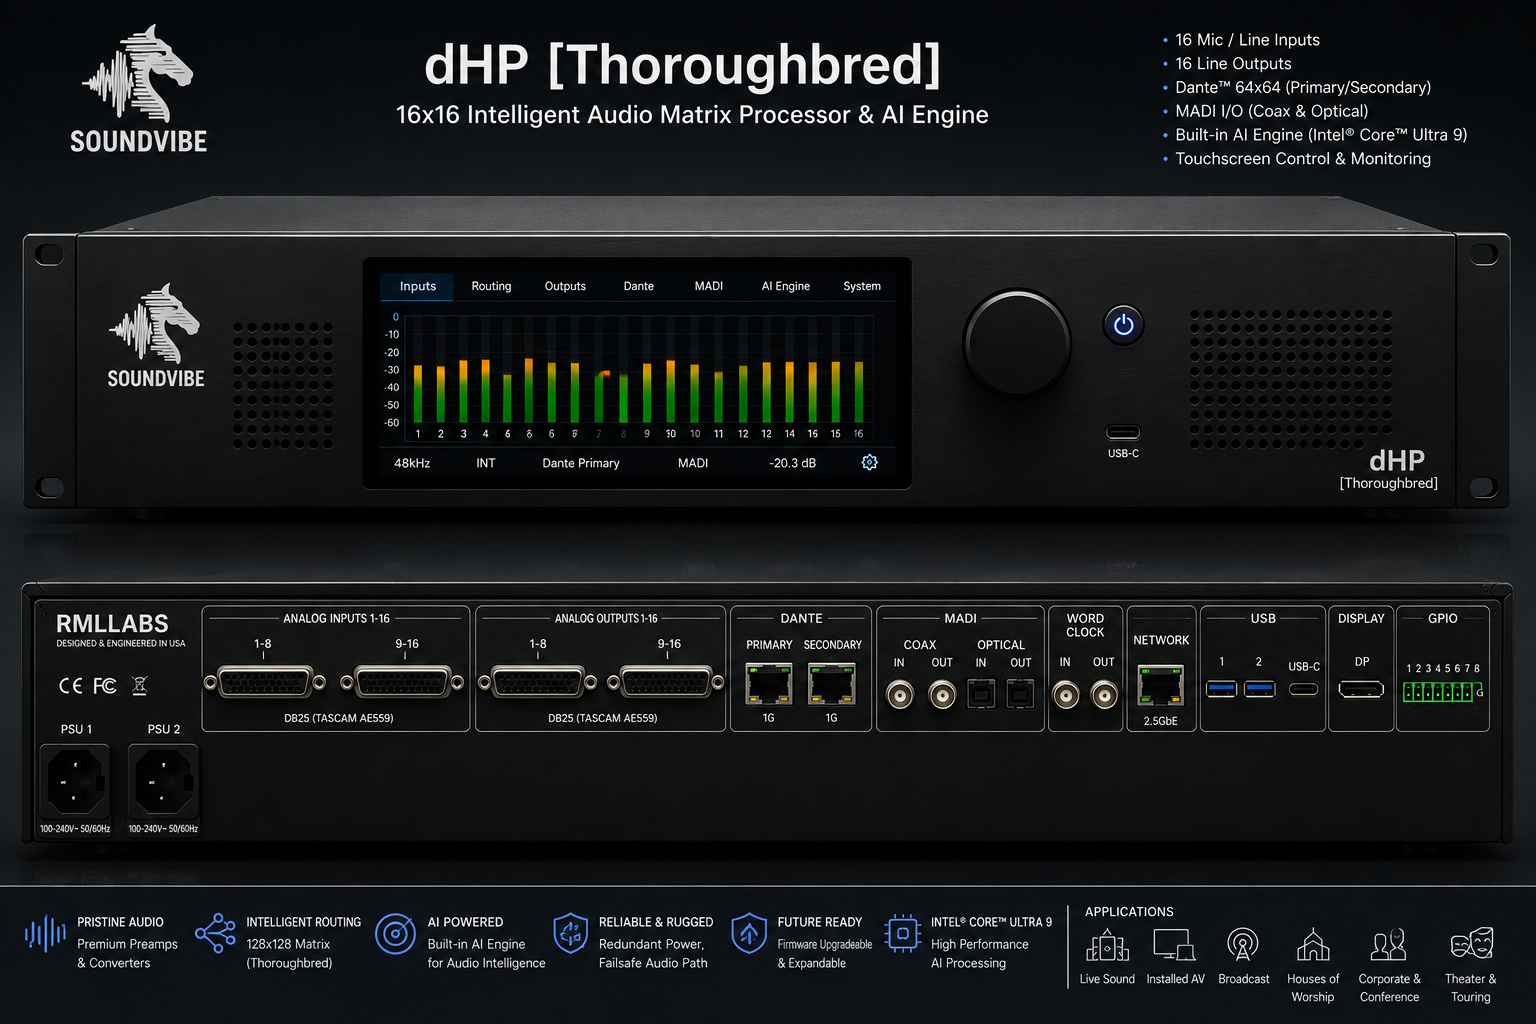This screenshot has width=1536, height=1024.
Task: Click the Soundvibe logo on front panel
Action: 156,336
